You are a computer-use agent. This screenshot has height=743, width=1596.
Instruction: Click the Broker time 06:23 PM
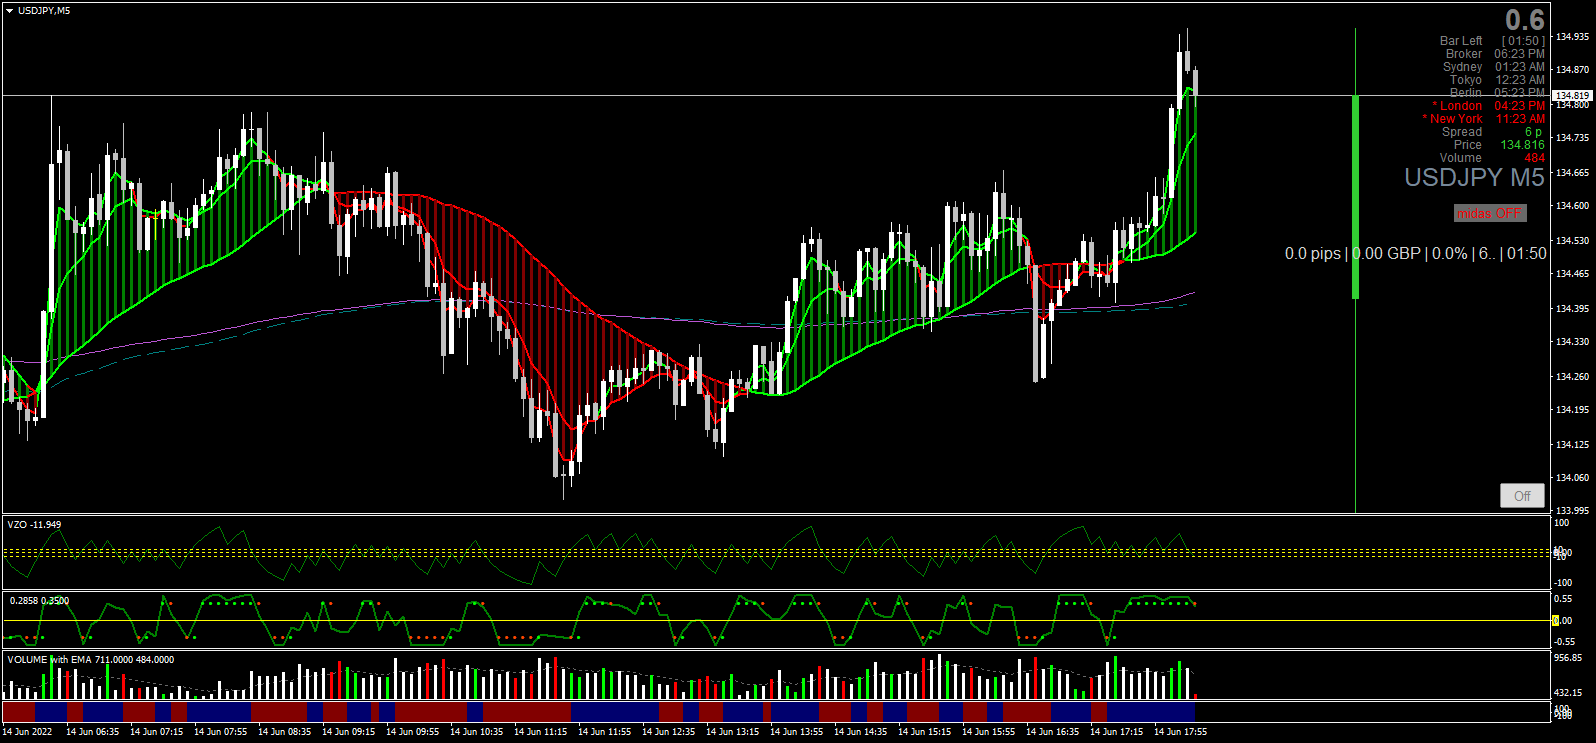point(1520,54)
